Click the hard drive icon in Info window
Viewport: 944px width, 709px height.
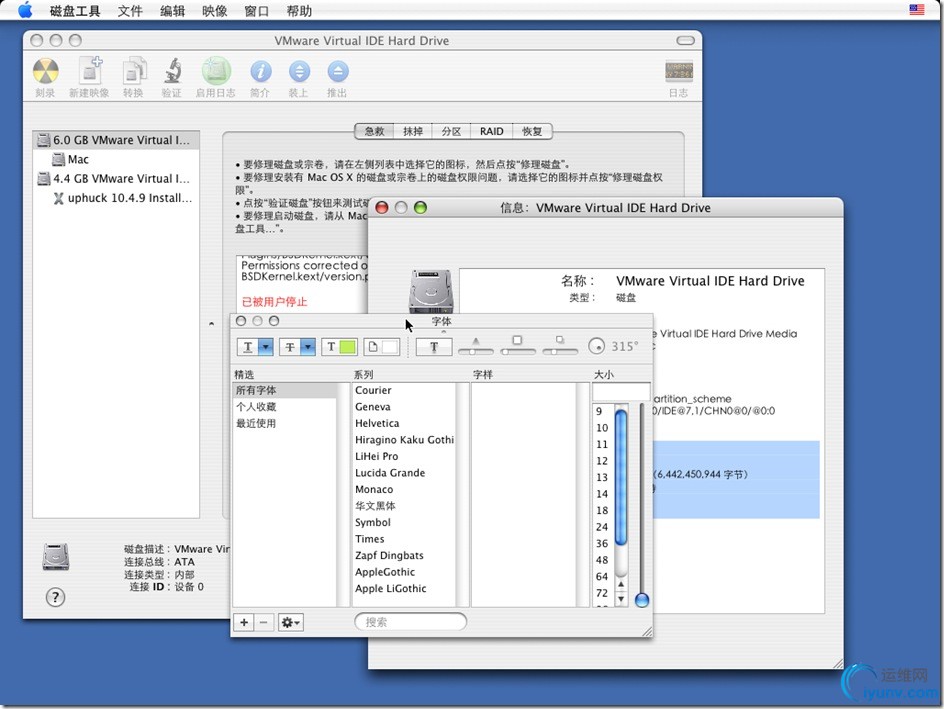pyautogui.click(x=430, y=291)
